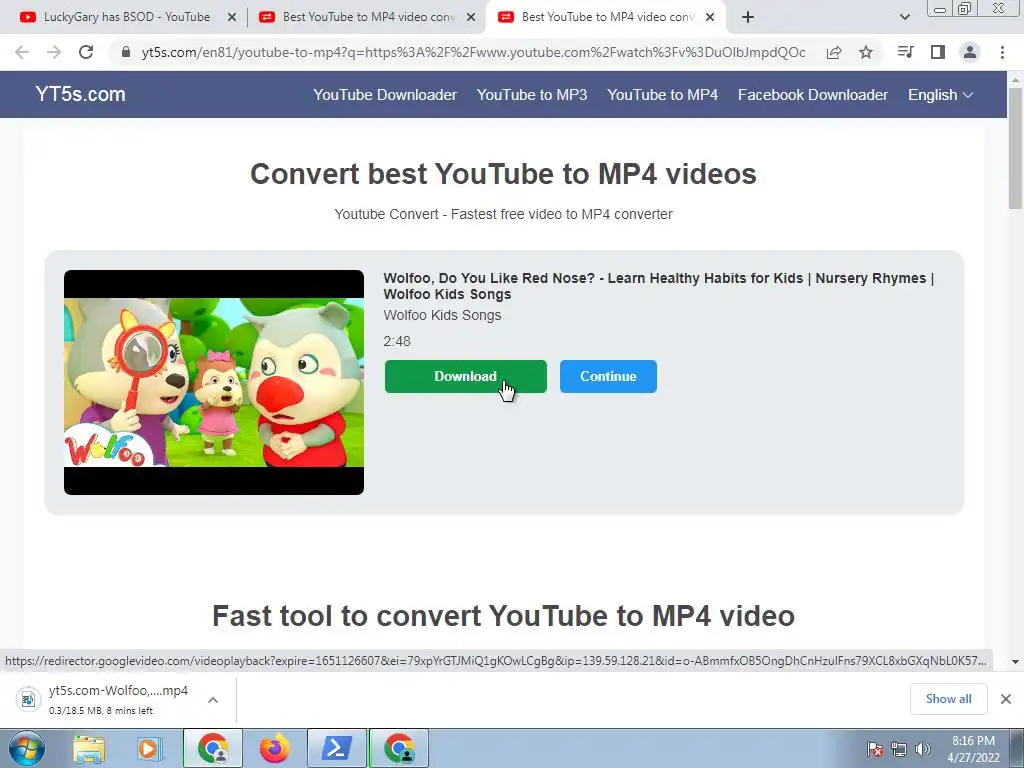The image size is (1024, 768).
Task: Click the 2:48 duration text
Action: pyautogui.click(x=397, y=342)
